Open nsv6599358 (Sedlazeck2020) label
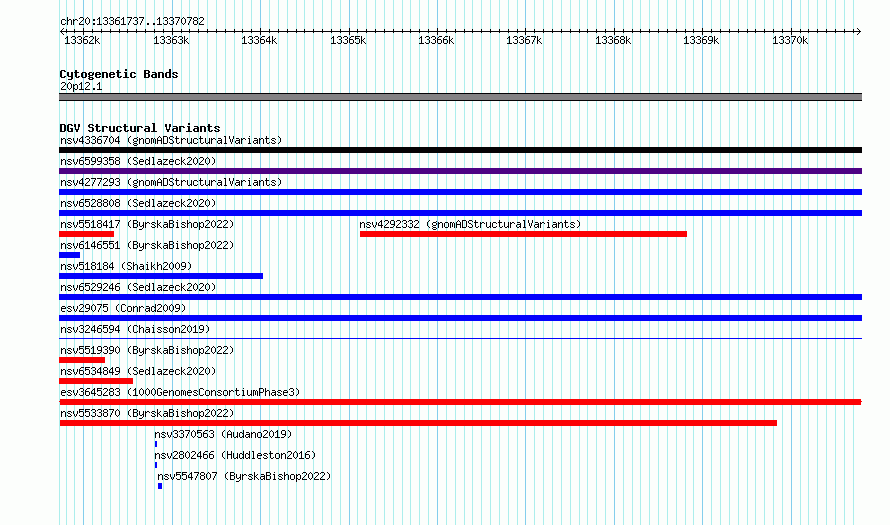This screenshot has height=525, width=890. (x=138, y=161)
